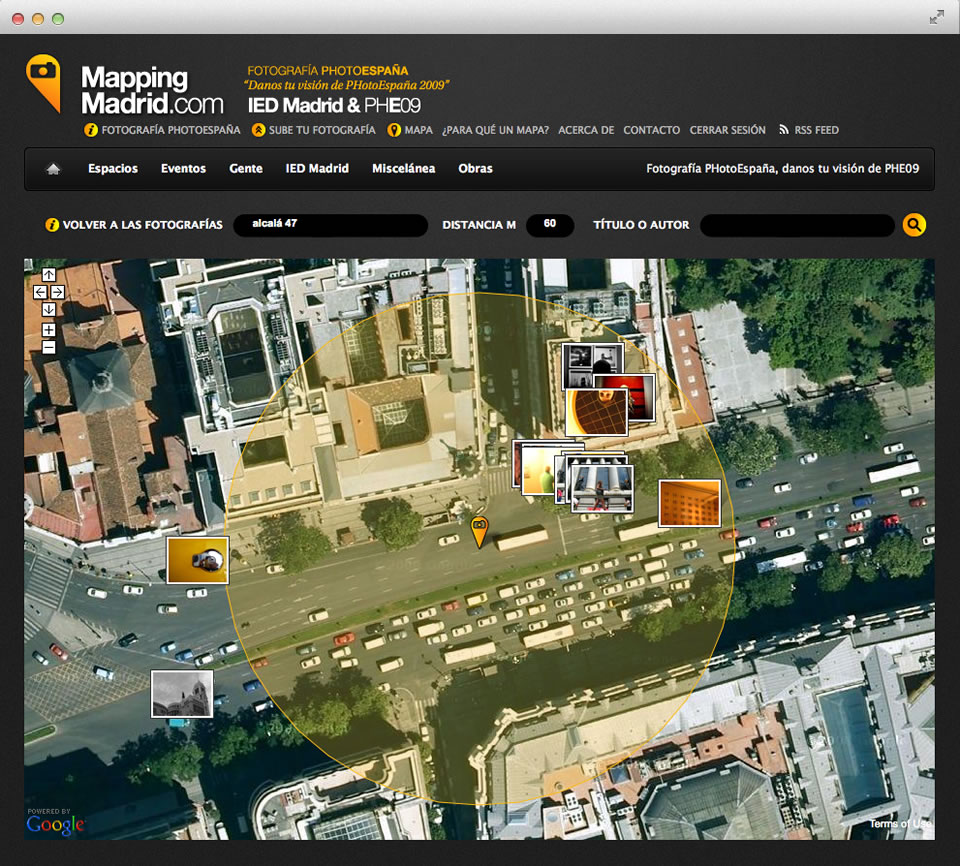Click Cerrar sesión to log out
Image resolution: width=960 pixels, height=866 pixels.
pyautogui.click(x=727, y=130)
